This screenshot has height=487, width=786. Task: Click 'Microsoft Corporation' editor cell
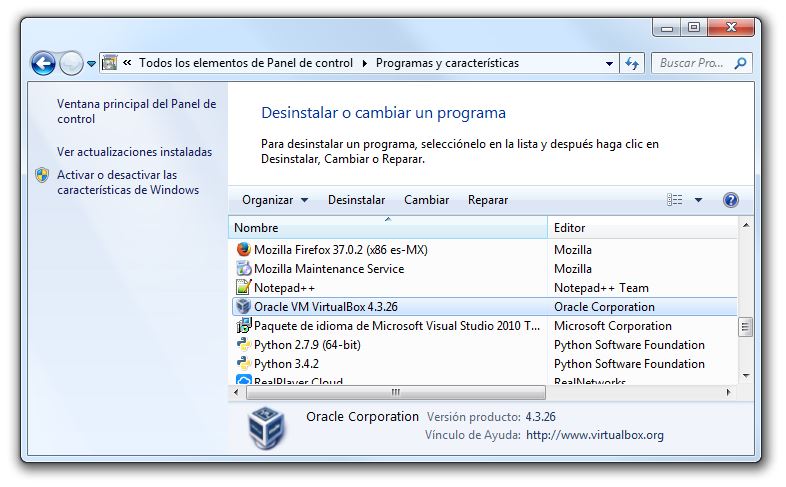tap(613, 326)
